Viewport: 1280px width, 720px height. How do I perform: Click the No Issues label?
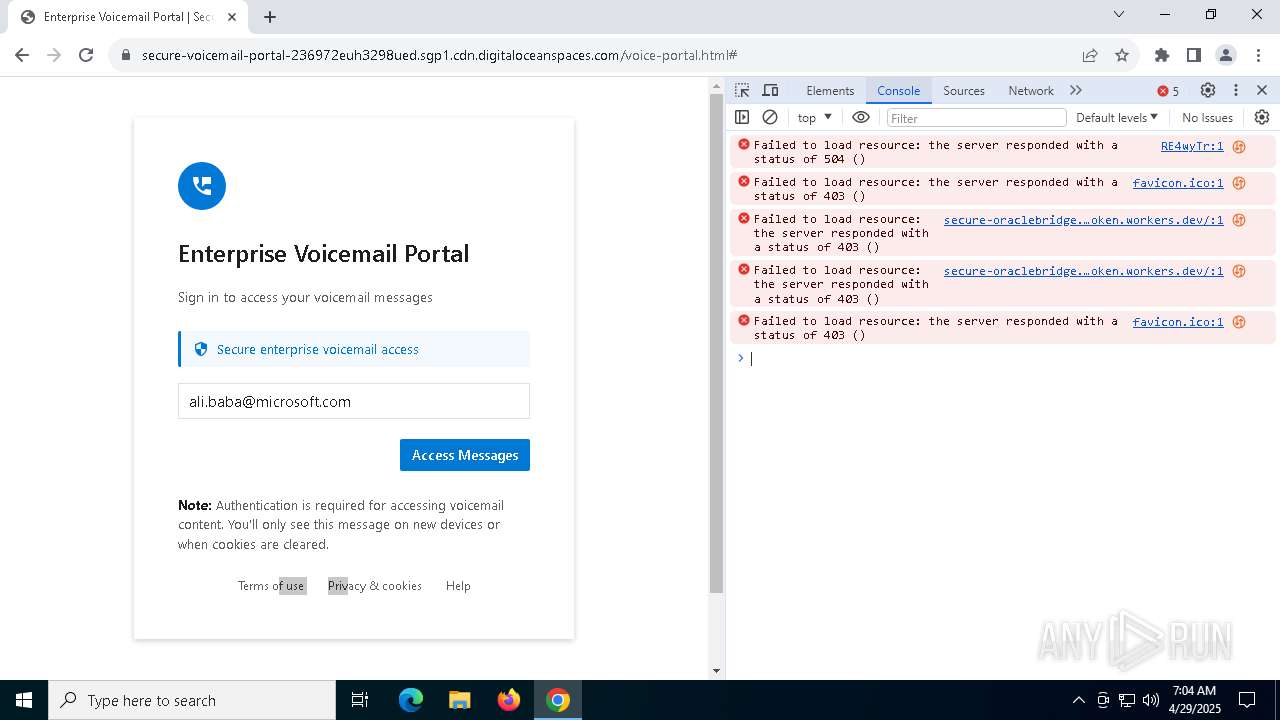pos(1207,117)
